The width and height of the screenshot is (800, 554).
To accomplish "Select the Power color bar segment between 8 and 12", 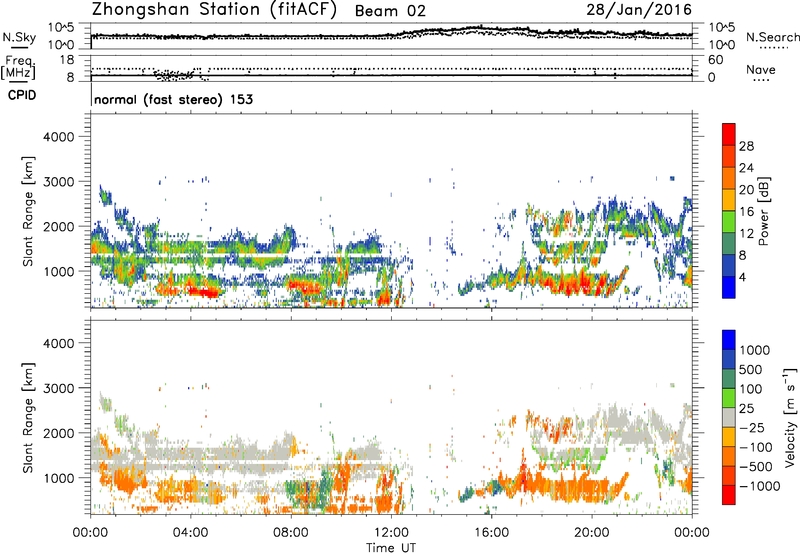I will pyautogui.click(x=729, y=244).
